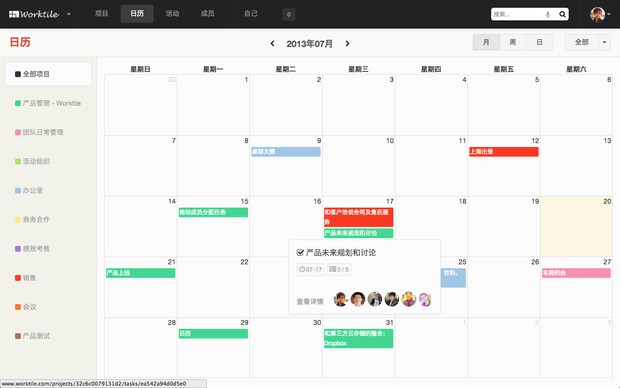Screen dimensions: 620x388
Task: Click the 07-17 due date tag
Action: tap(310, 269)
